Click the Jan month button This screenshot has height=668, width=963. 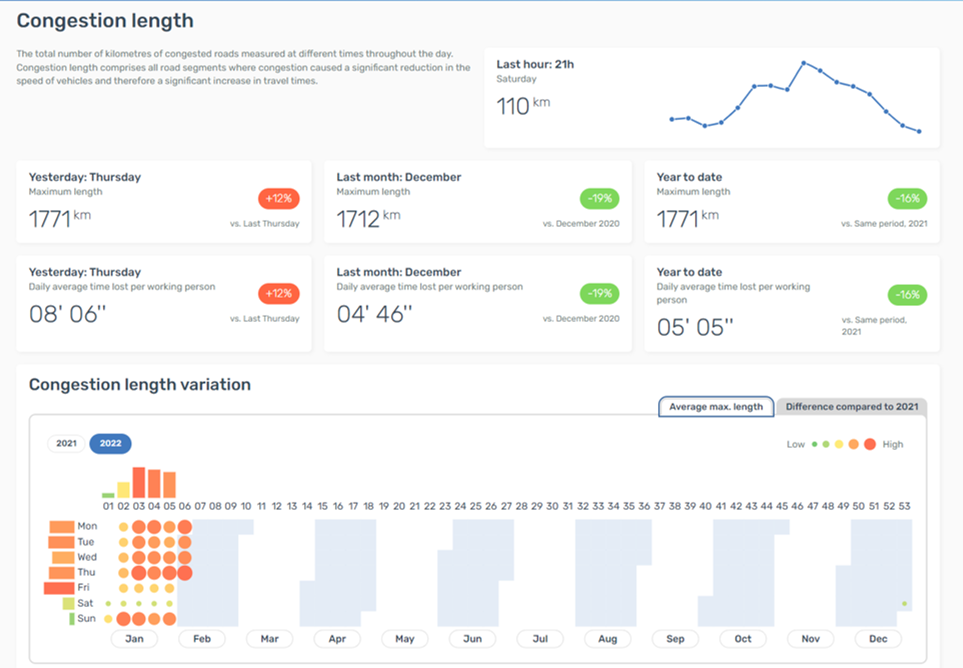click(133, 638)
